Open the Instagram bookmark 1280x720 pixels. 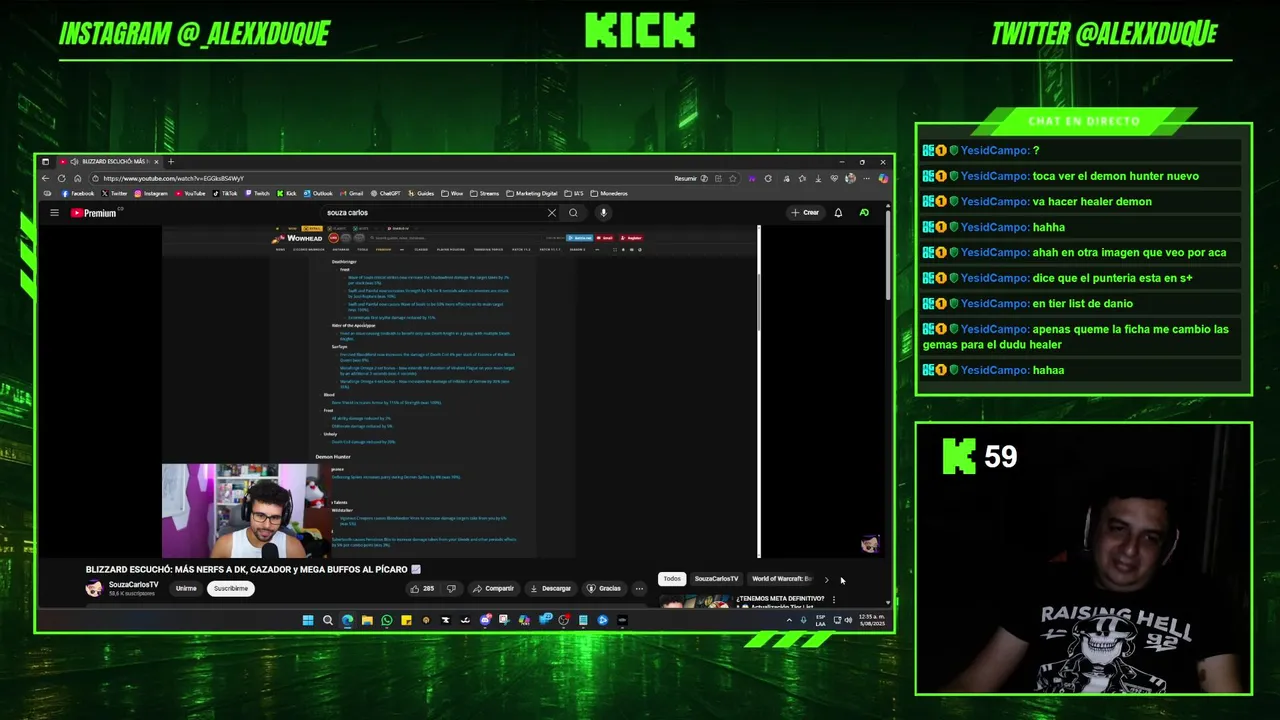point(151,193)
